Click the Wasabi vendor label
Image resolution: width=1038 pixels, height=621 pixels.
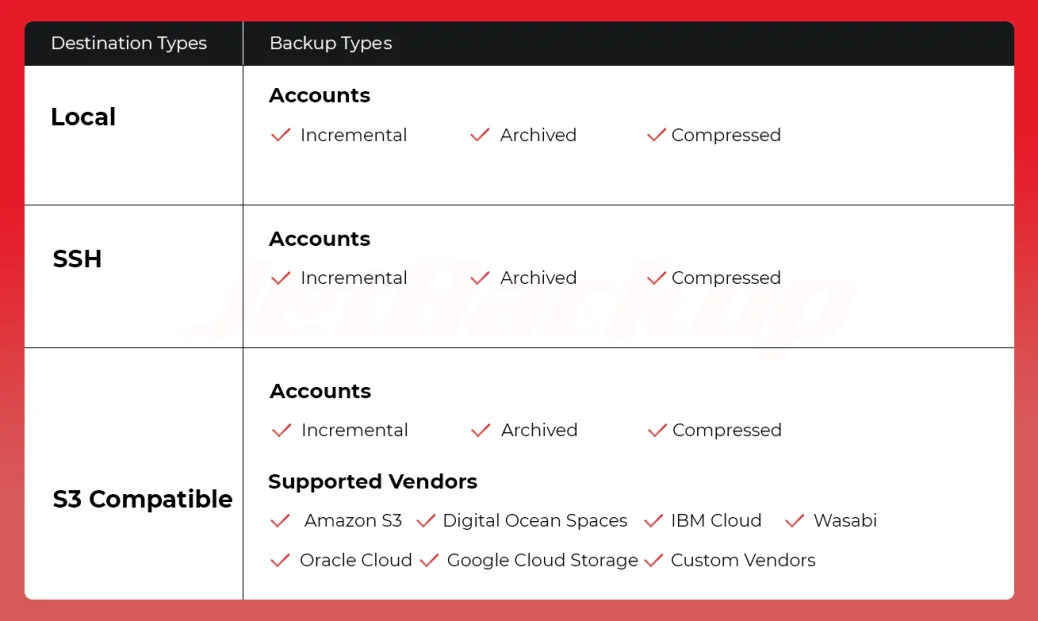[845, 521]
